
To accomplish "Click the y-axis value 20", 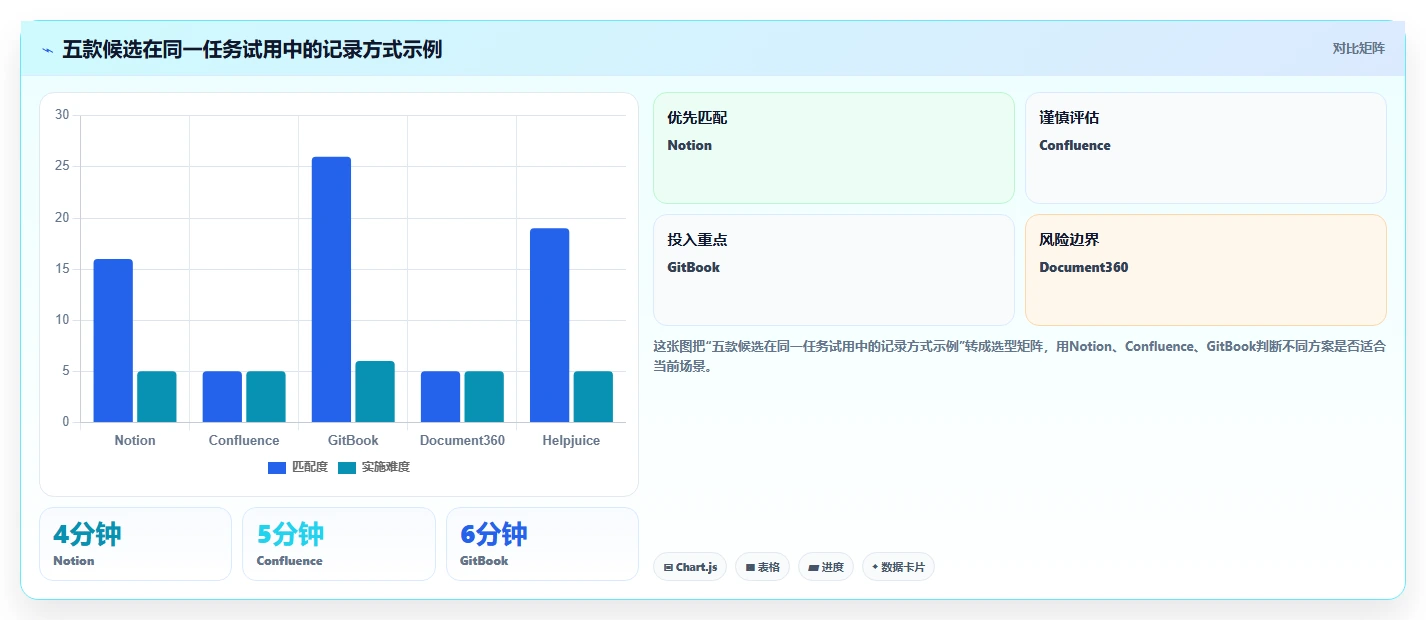I will 62,217.
